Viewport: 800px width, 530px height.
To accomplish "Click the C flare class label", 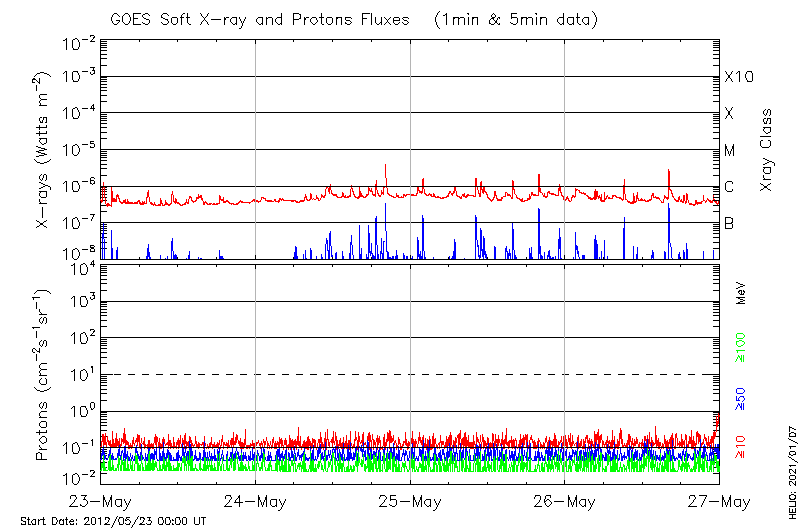I will point(730,187).
